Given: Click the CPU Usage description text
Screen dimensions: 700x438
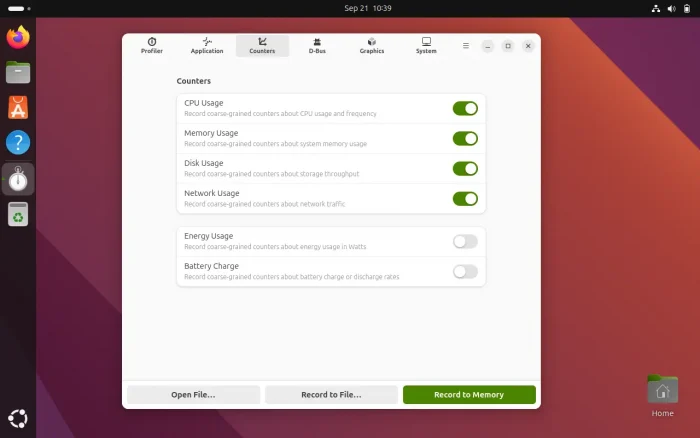Looking at the screenshot, I should coord(280,114).
